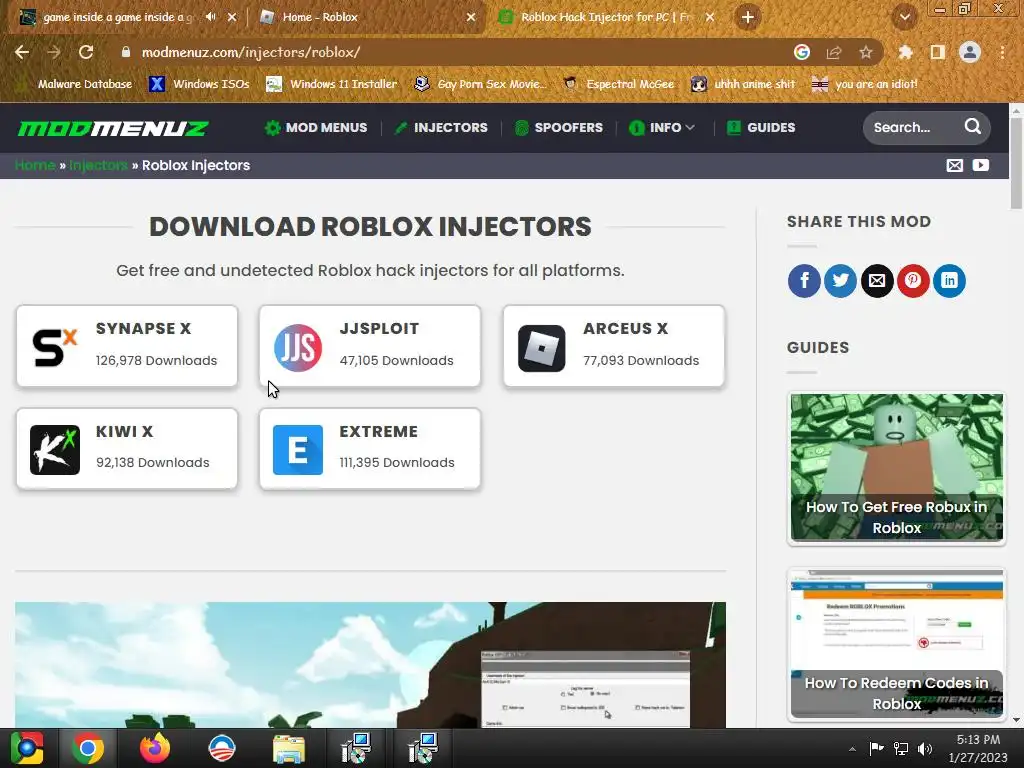Open Chrome from the taskbar
1024x768 pixels.
pos(88,748)
